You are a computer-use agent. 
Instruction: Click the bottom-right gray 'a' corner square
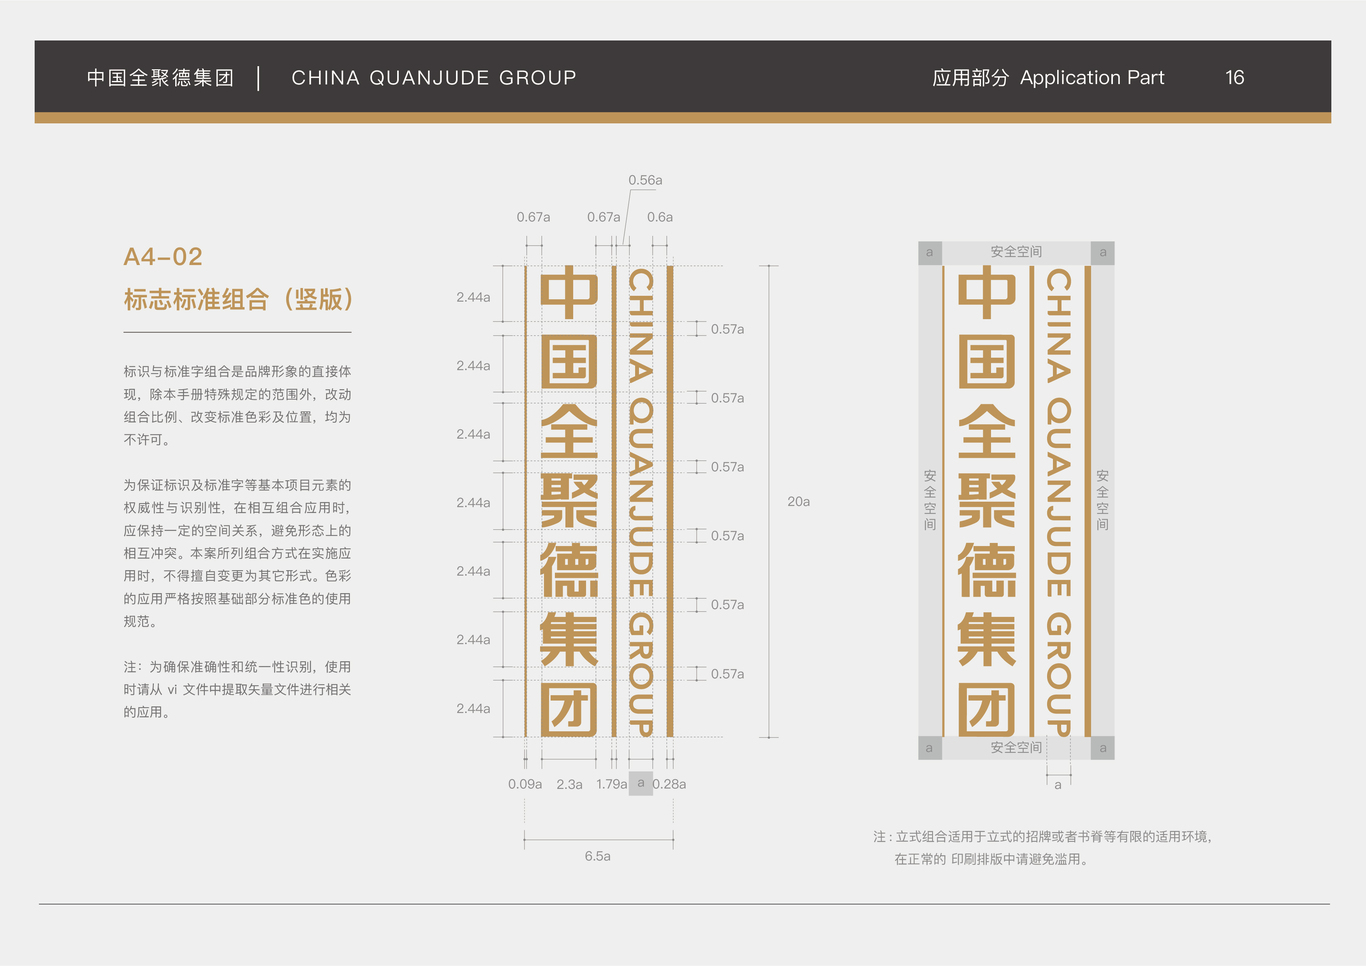point(1103,748)
